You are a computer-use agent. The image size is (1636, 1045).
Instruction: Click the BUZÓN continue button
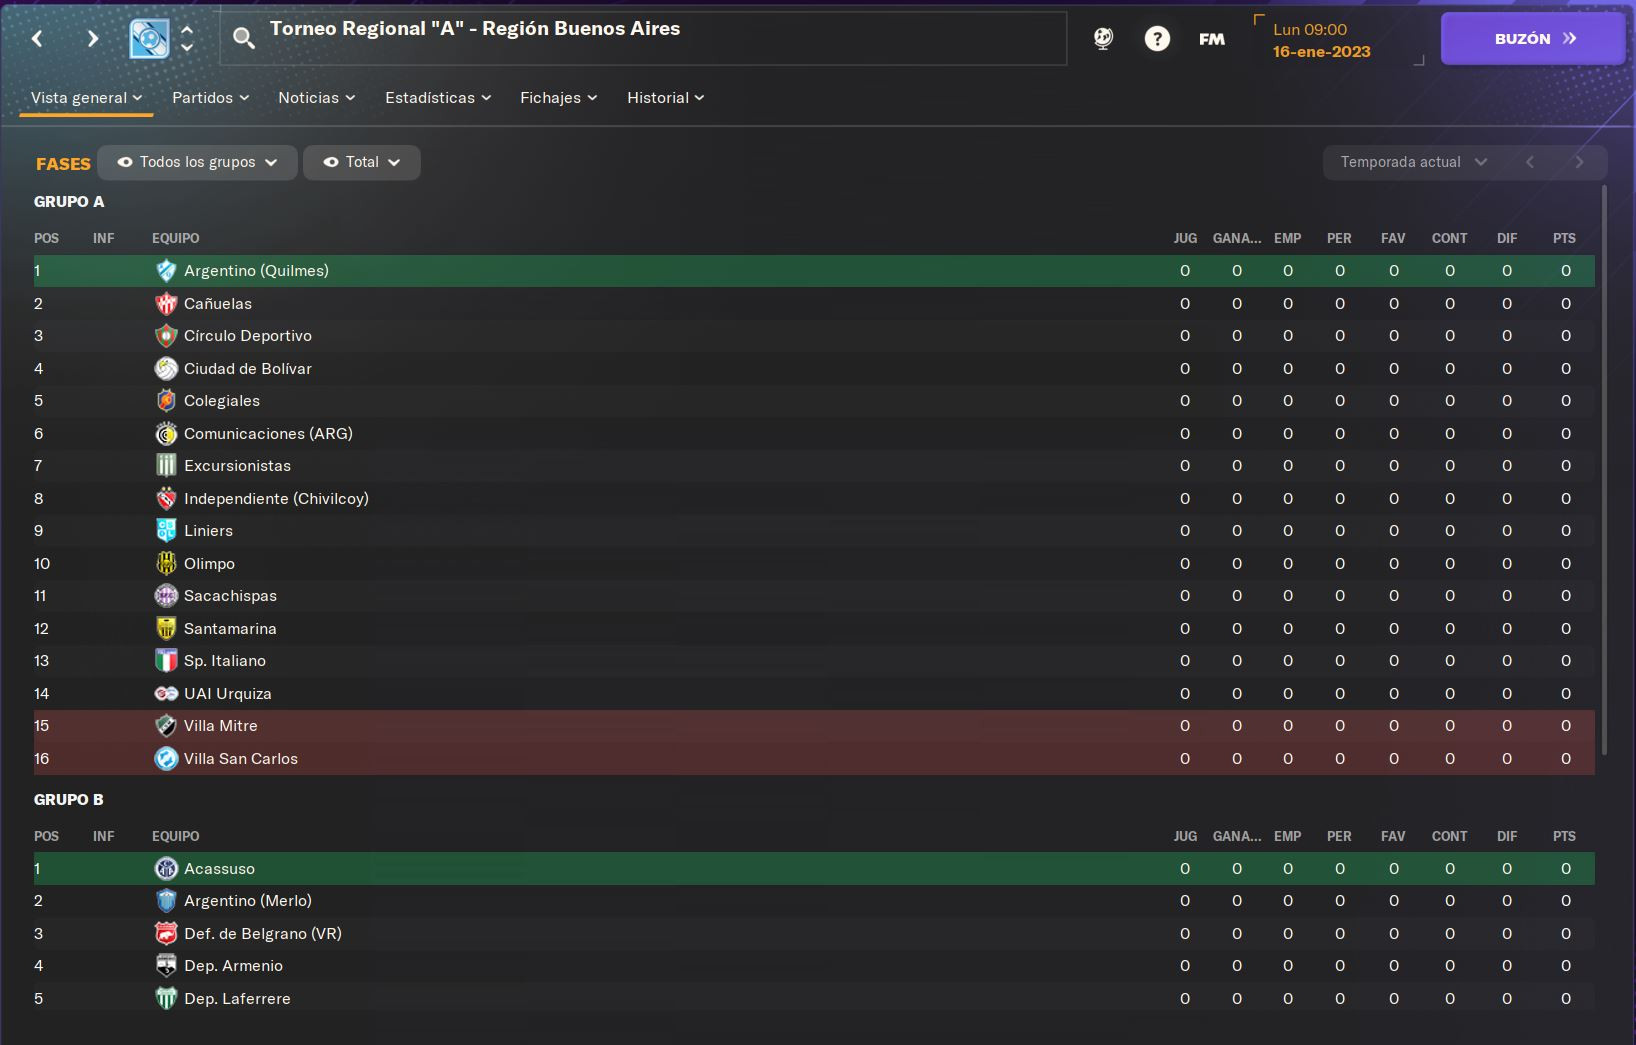tap(1533, 39)
